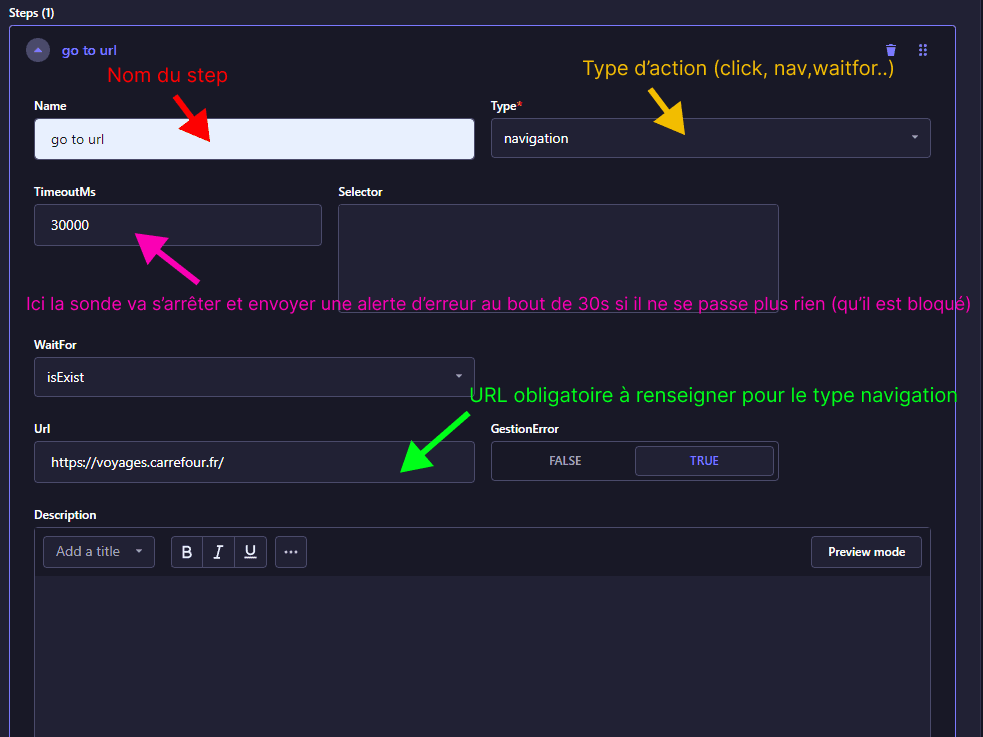Click the go to url step title
This screenshot has height=737, width=983.
click(90, 50)
